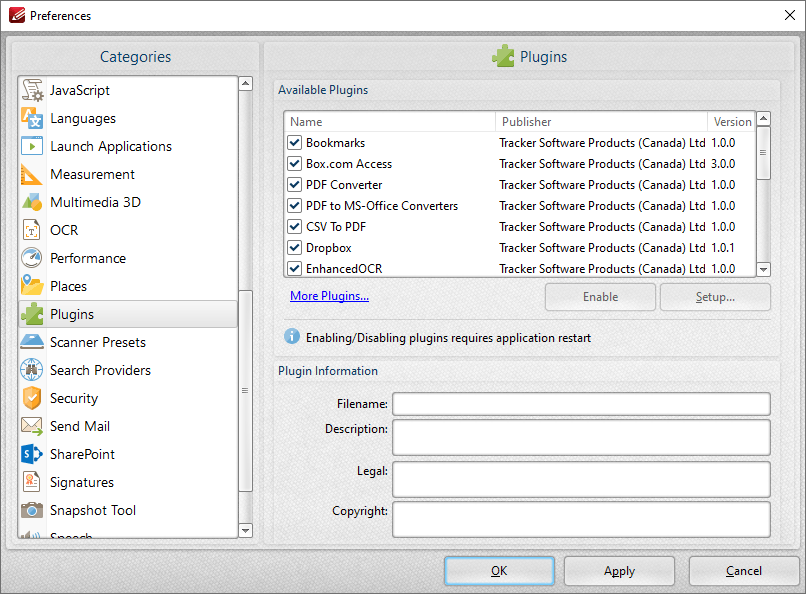Uncheck the Box.com Access plugin checkbox
The width and height of the screenshot is (806, 594).
tap(295, 163)
